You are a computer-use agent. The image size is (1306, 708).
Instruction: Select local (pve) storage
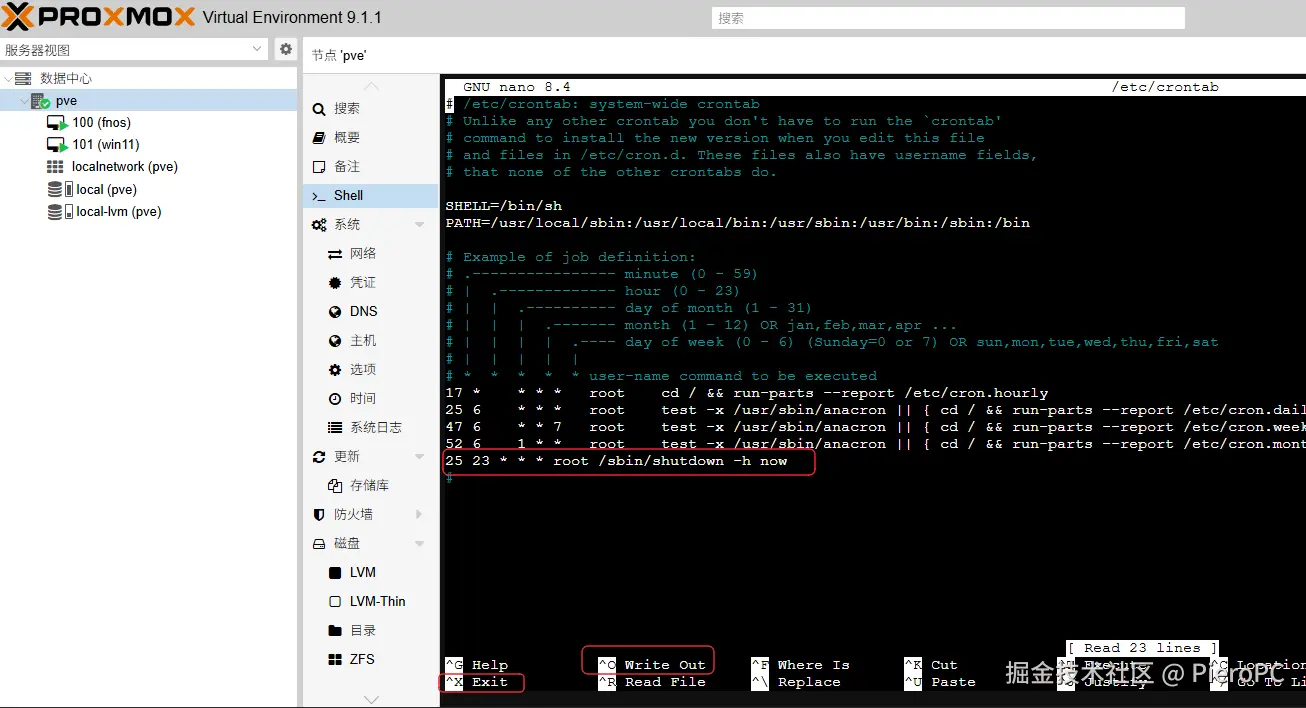click(x=106, y=189)
